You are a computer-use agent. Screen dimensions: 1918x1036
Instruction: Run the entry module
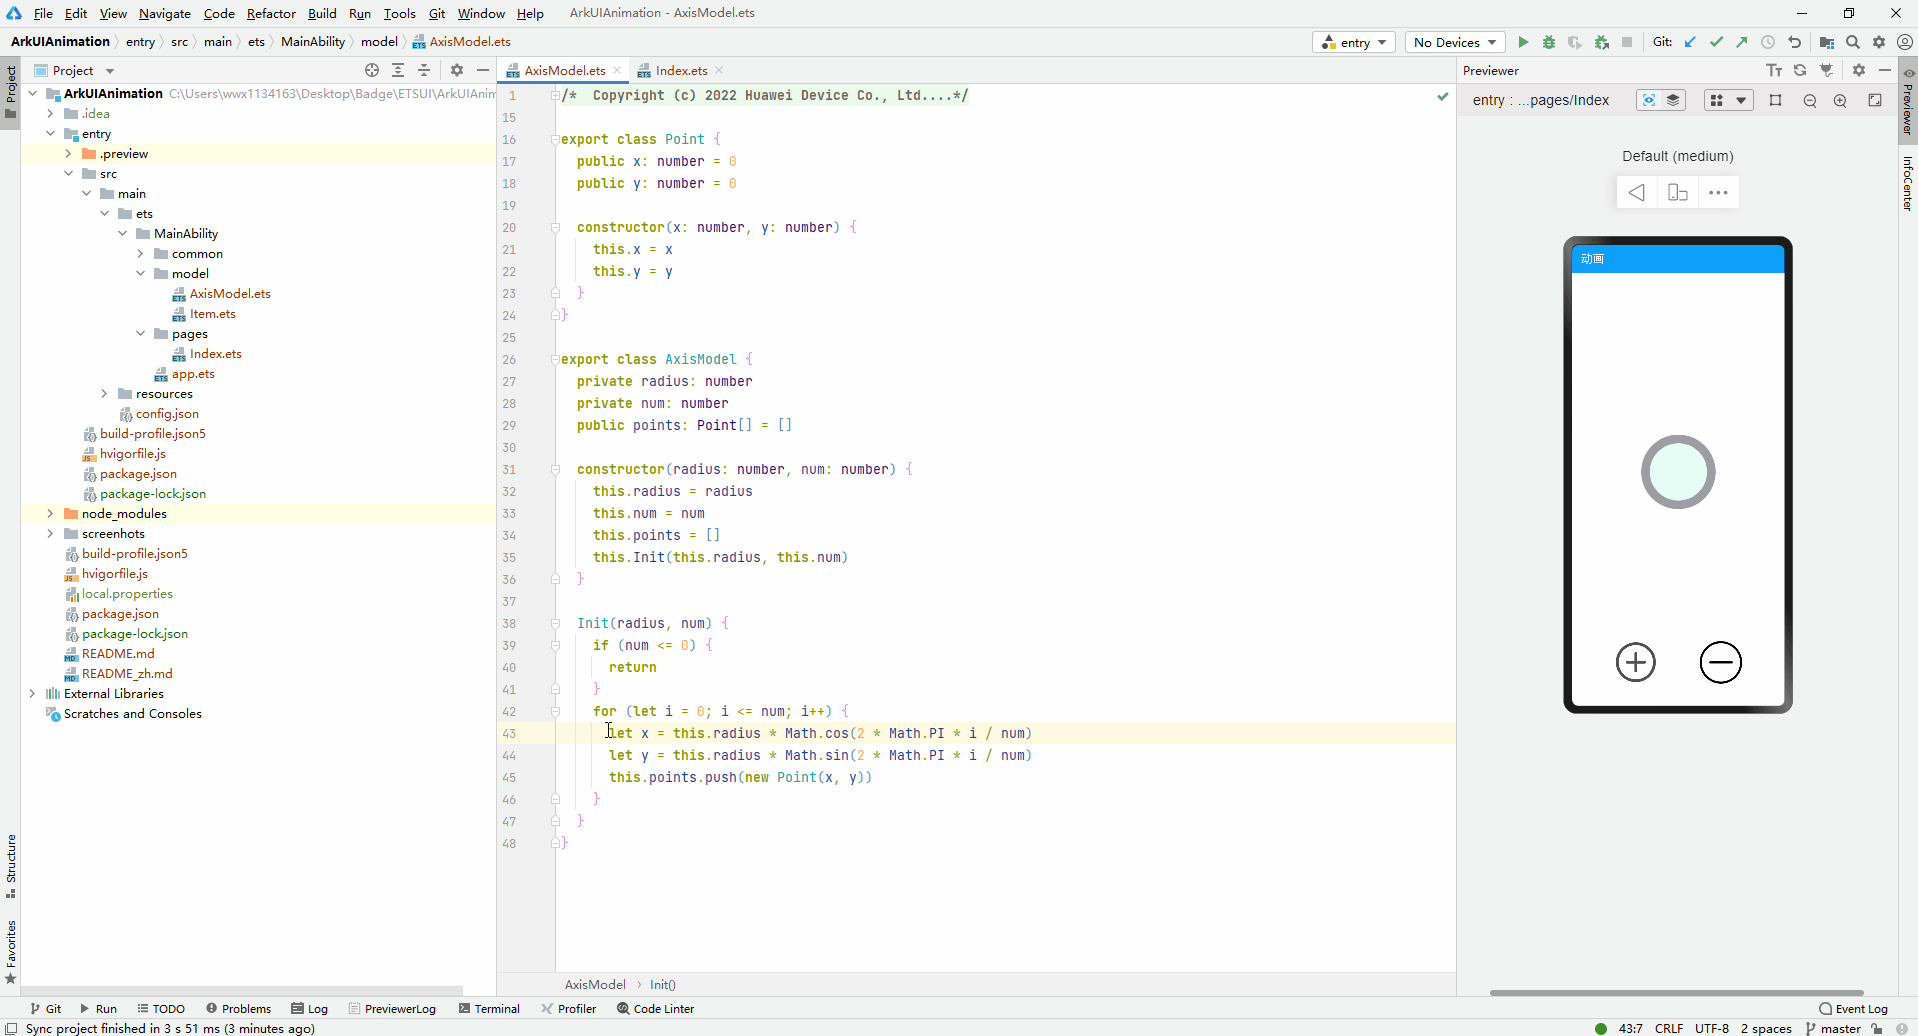coord(1523,42)
